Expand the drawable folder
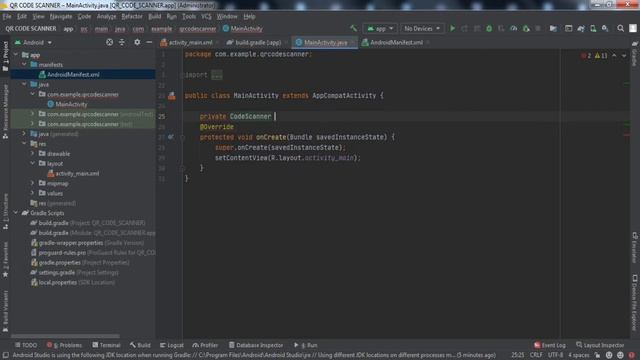 tap(33, 153)
